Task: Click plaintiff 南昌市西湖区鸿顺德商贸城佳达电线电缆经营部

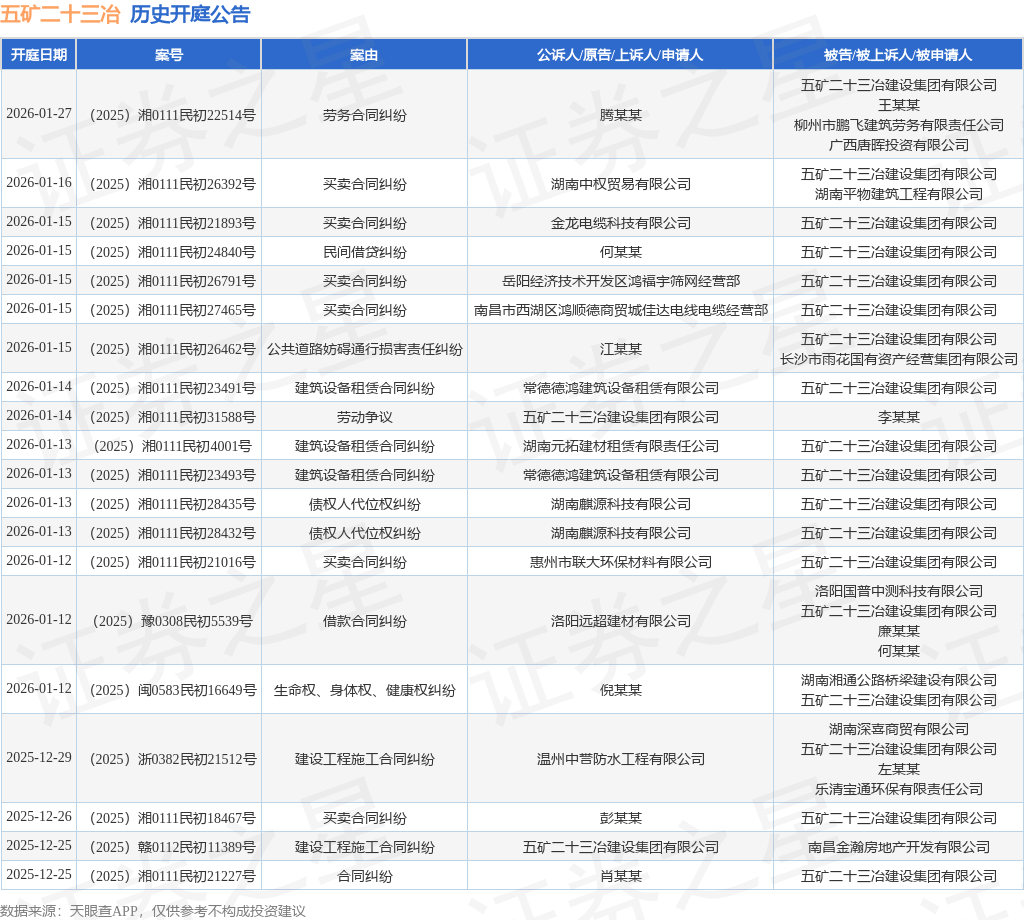Action: click(x=620, y=310)
